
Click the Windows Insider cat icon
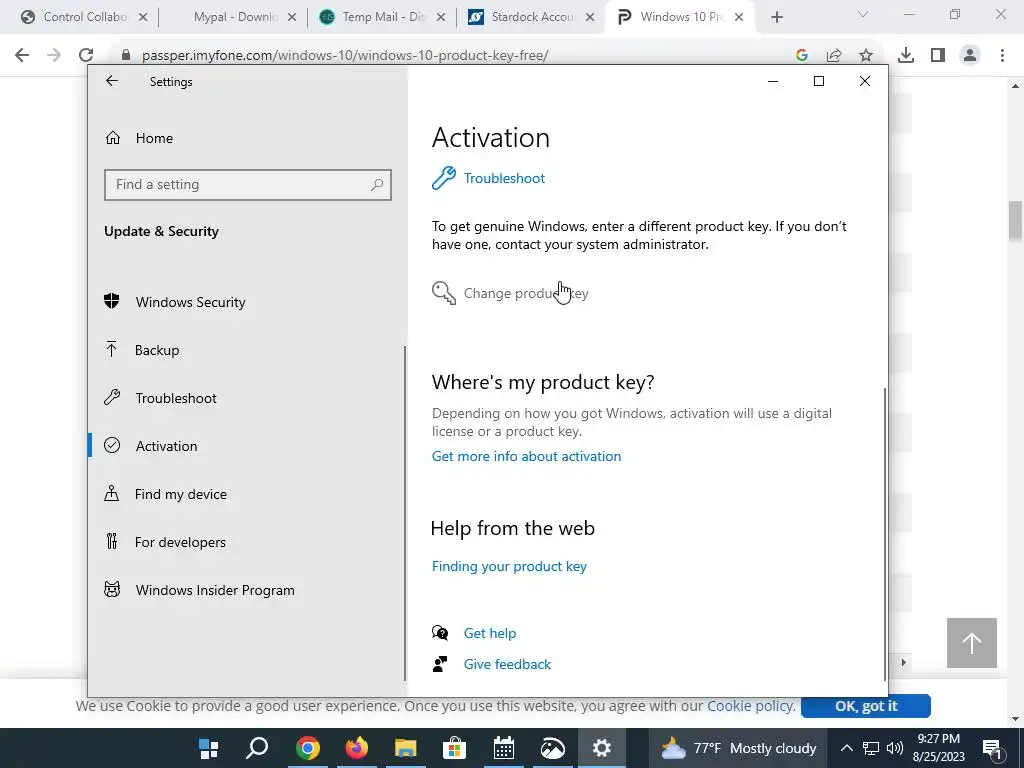point(112,589)
